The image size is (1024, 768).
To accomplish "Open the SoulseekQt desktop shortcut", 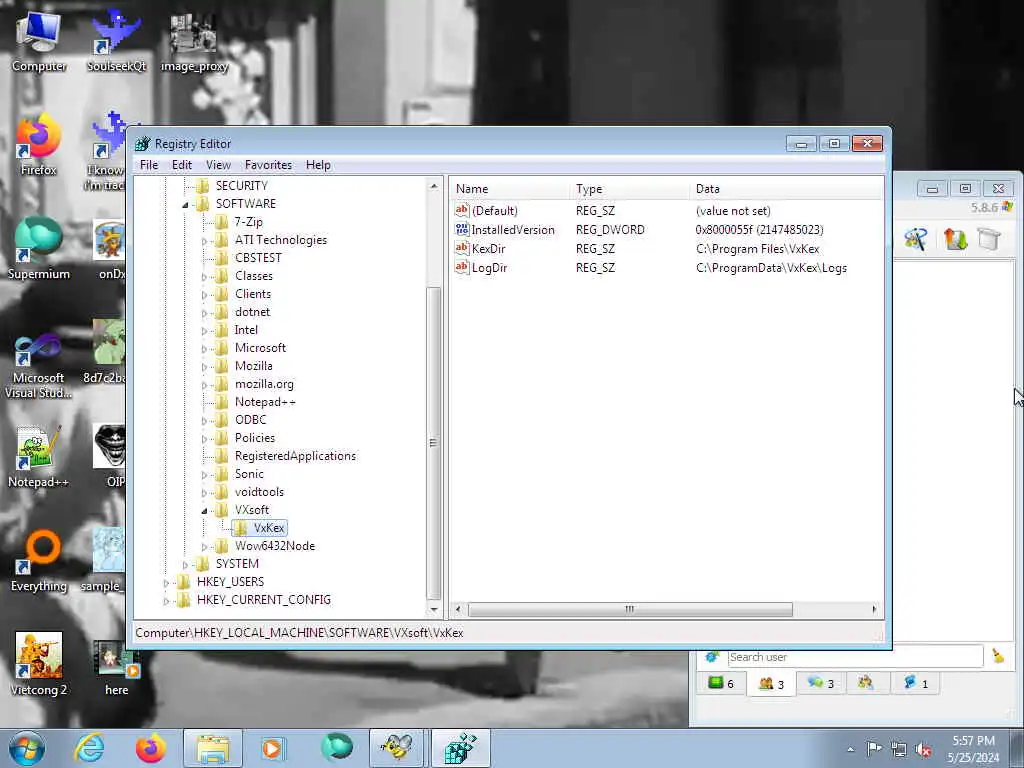I will (116, 40).
